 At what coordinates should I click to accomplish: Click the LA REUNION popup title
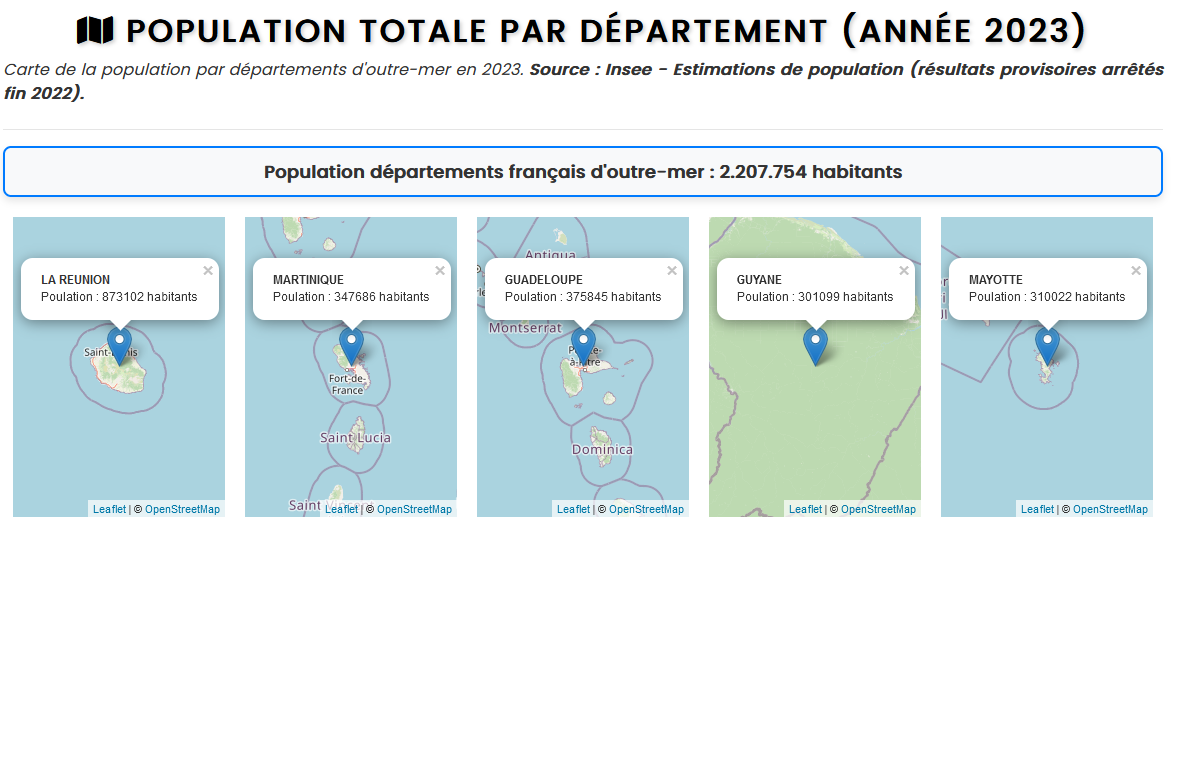[x=75, y=280]
